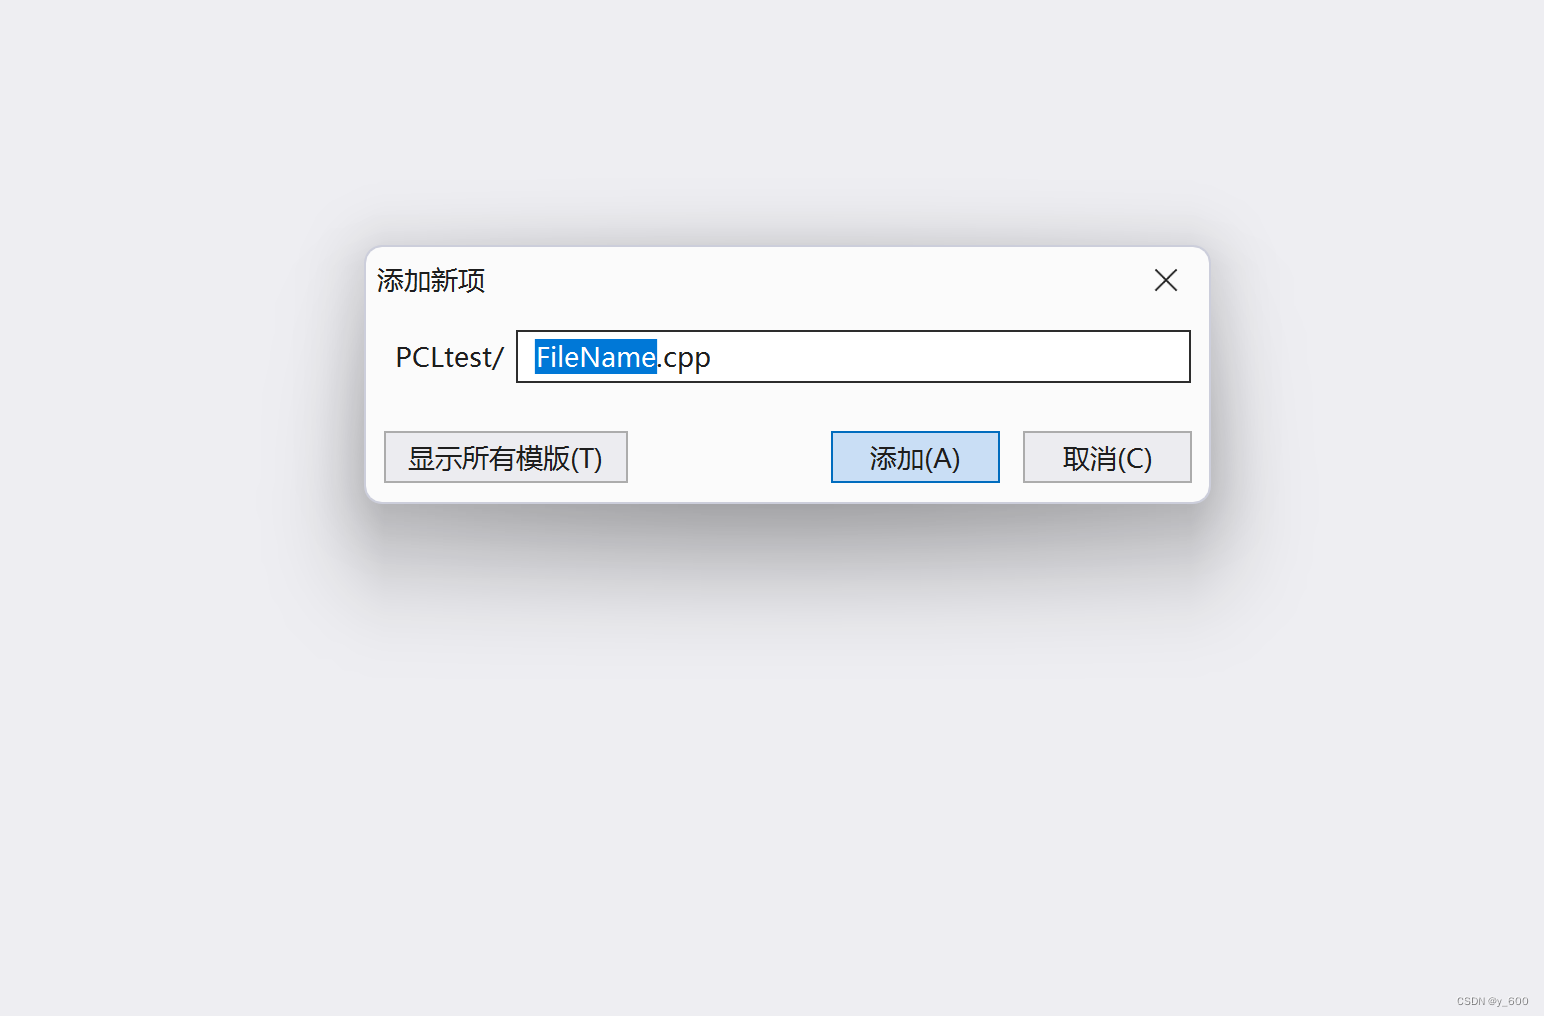
Task: Show all templates via the (T) button
Action: coord(506,457)
